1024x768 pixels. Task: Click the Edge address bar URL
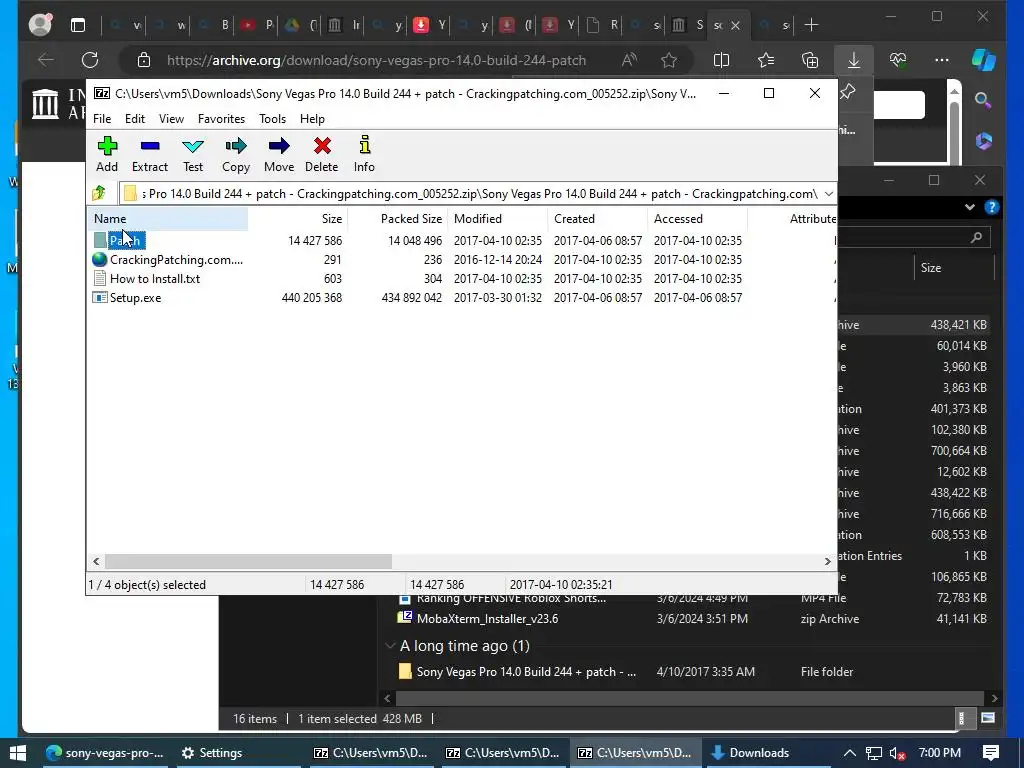[x=376, y=60]
